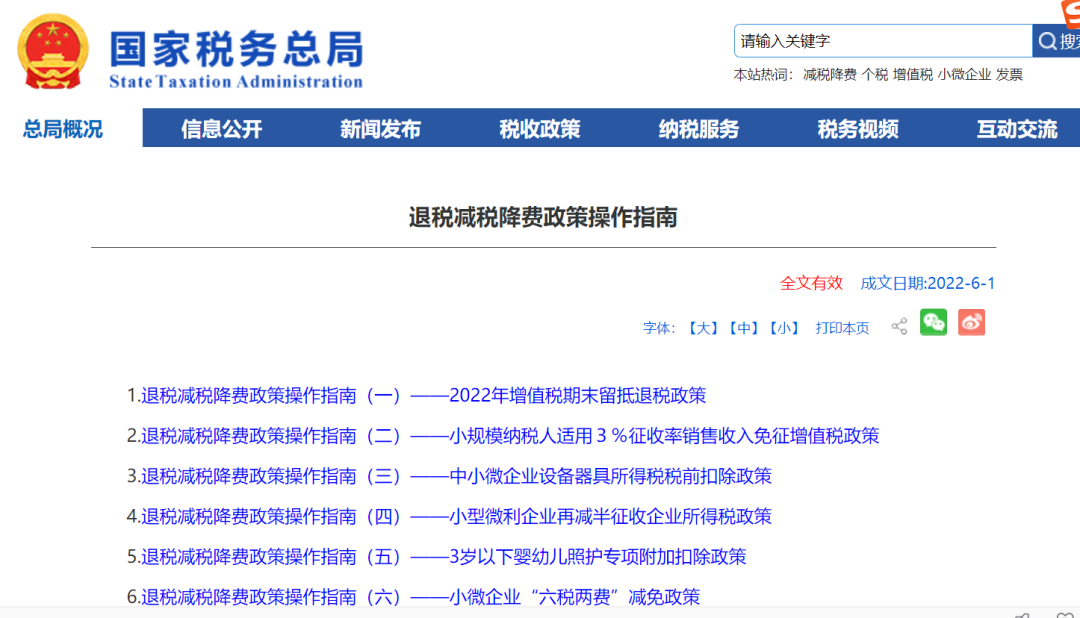
Task: Click hot keyword 发票
Action: click(1009, 74)
